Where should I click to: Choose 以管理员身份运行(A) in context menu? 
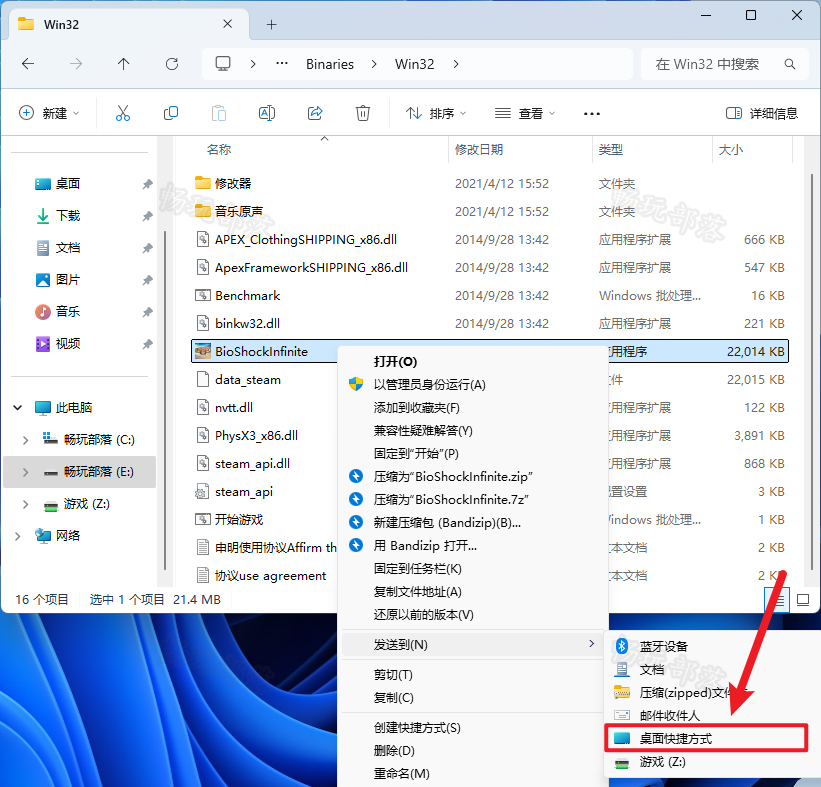tap(473, 385)
